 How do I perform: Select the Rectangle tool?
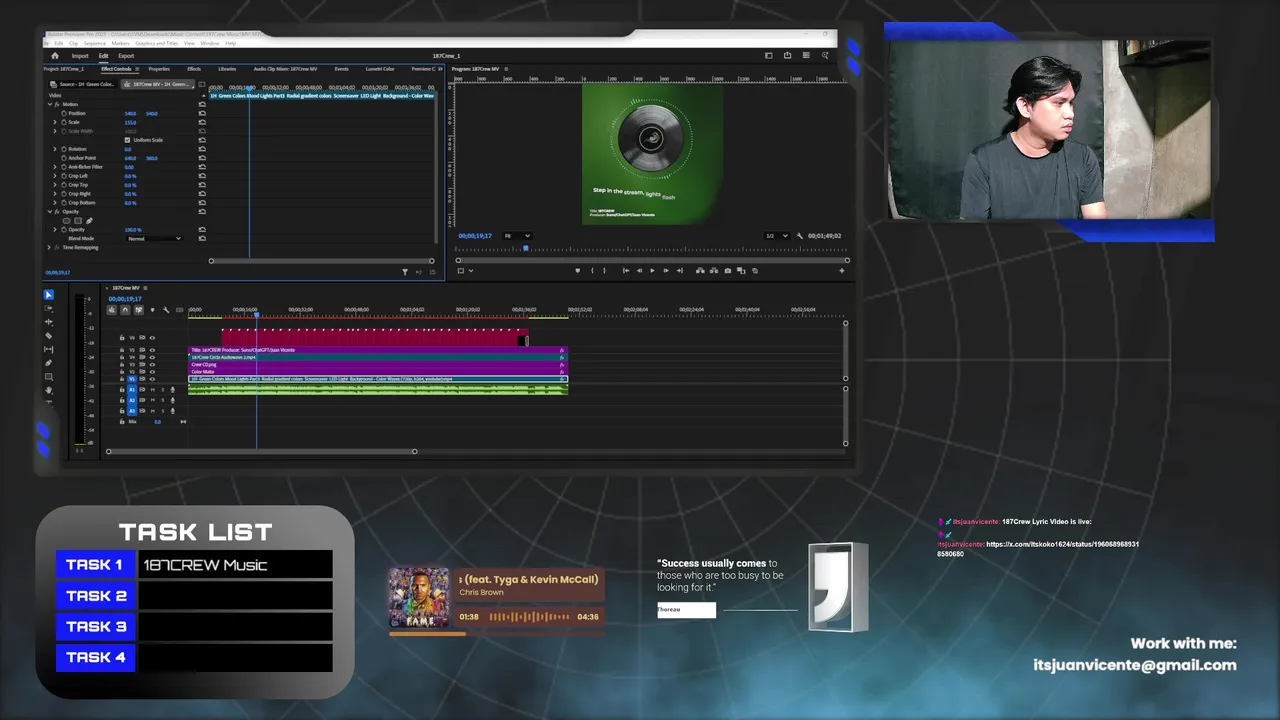click(48, 377)
